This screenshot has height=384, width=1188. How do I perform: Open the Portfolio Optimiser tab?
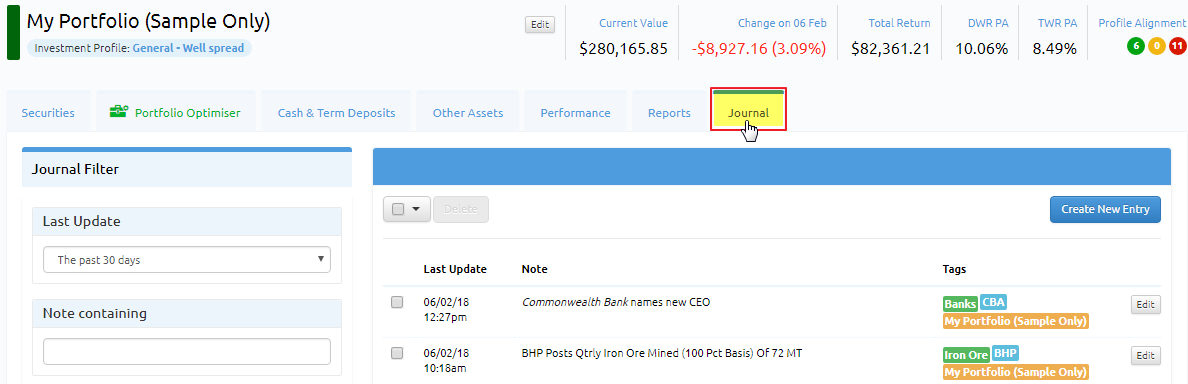tap(176, 113)
